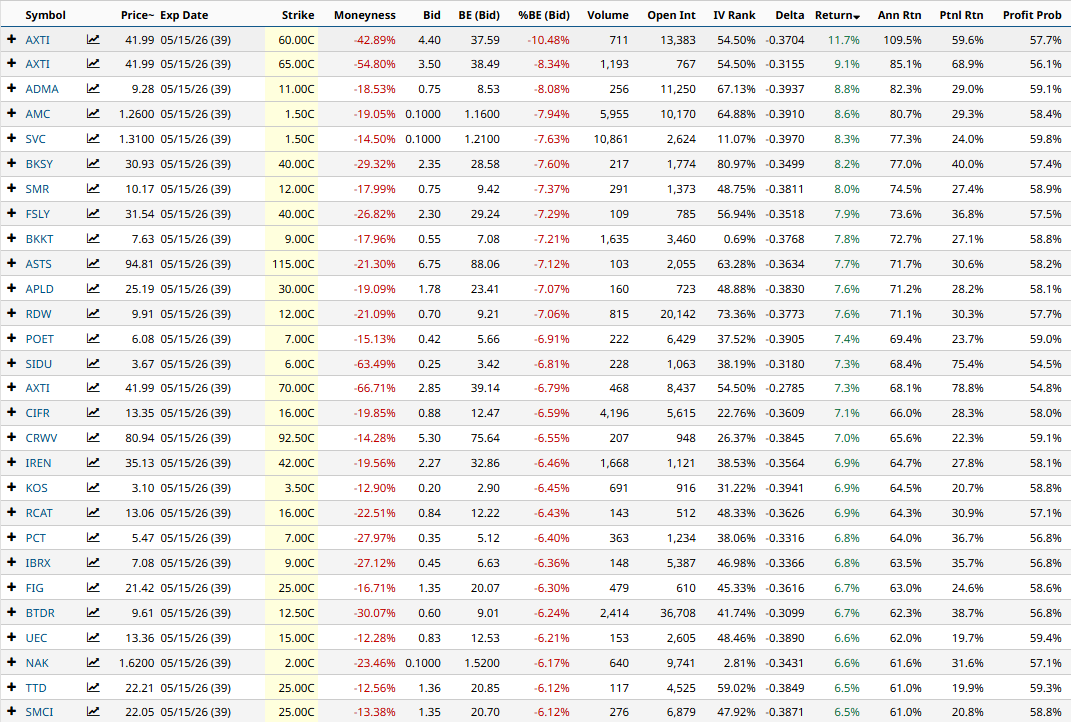Open the IREN symbol link
The height and width of the screenshot is (722, 1071).
38,463
